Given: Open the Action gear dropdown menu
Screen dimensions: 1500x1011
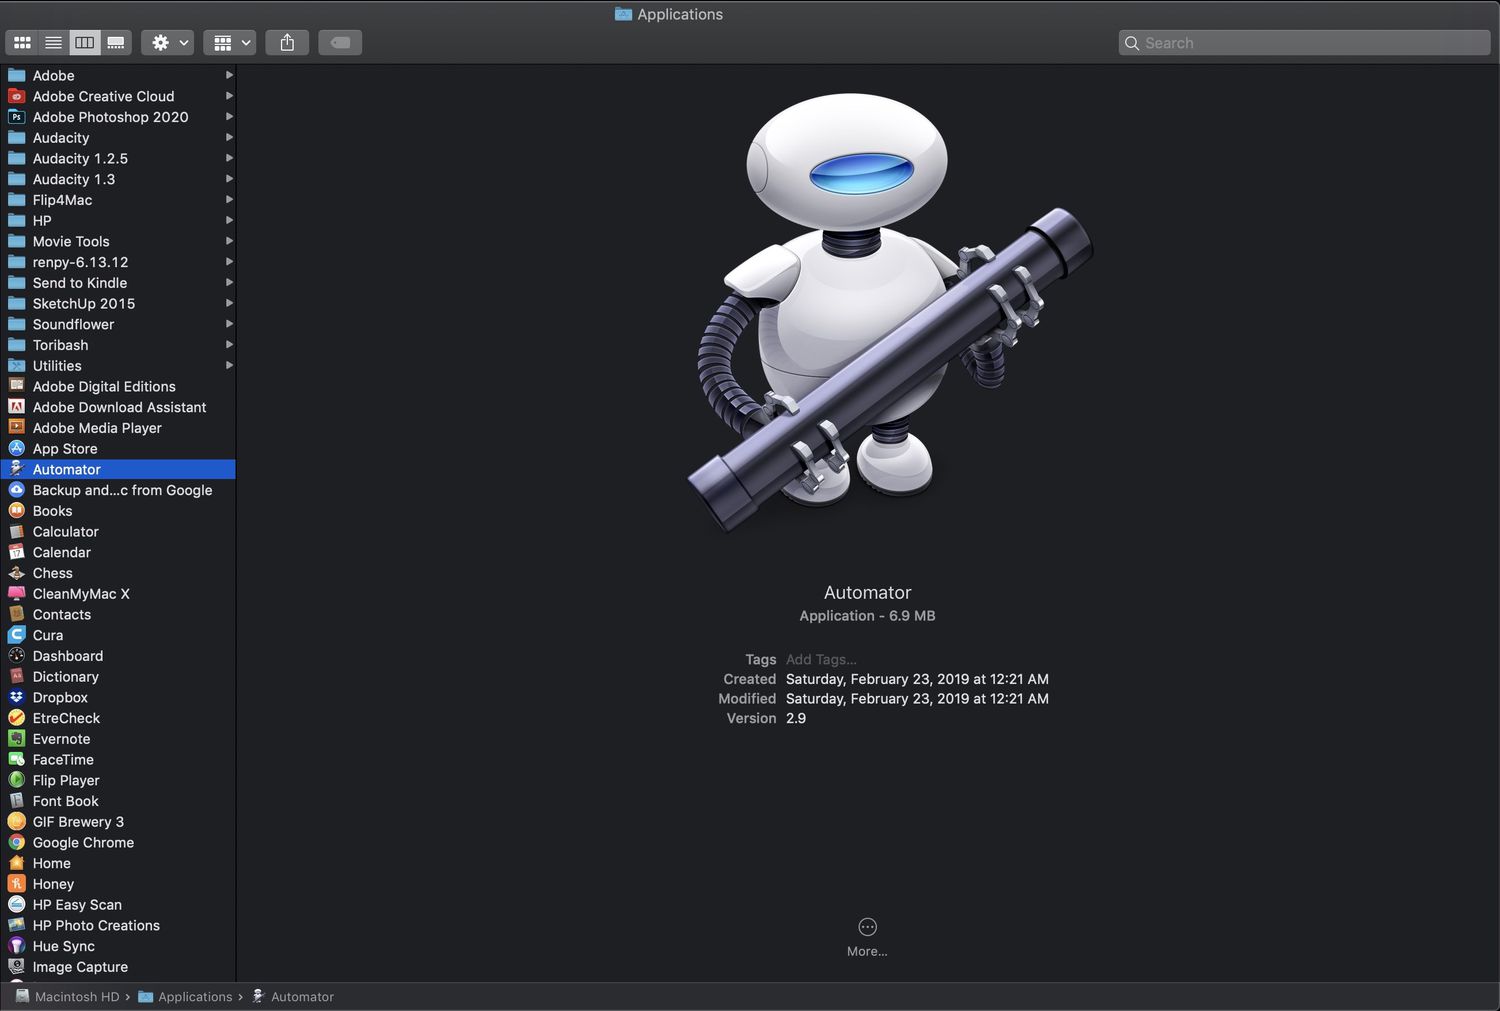Looking at the screenshot, I should click(167, 43).
